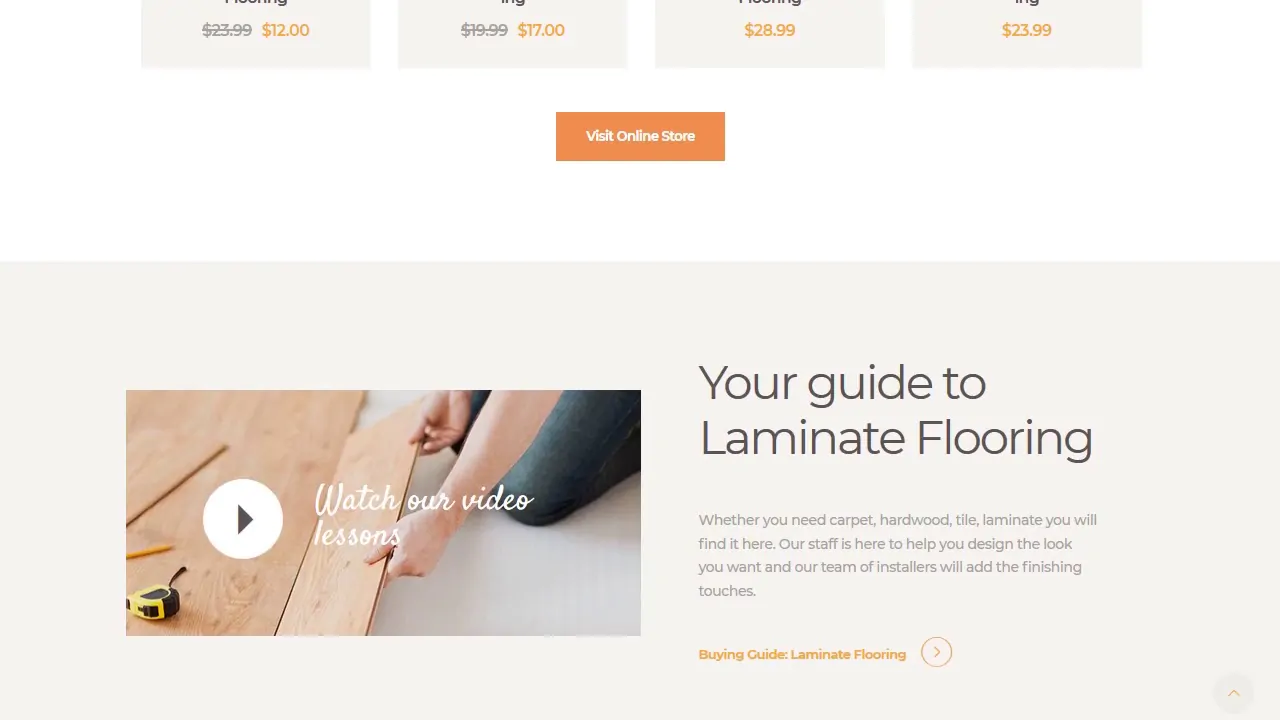Select the $17.00 discounted price
This screenshot has height=720, width=1280.
pos(541,30)
